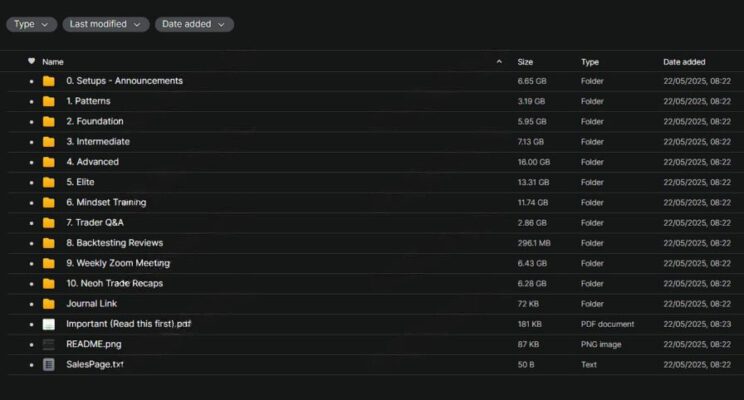
Task: Click the folder icon for 1. Patterns
Action: point(48,101)
